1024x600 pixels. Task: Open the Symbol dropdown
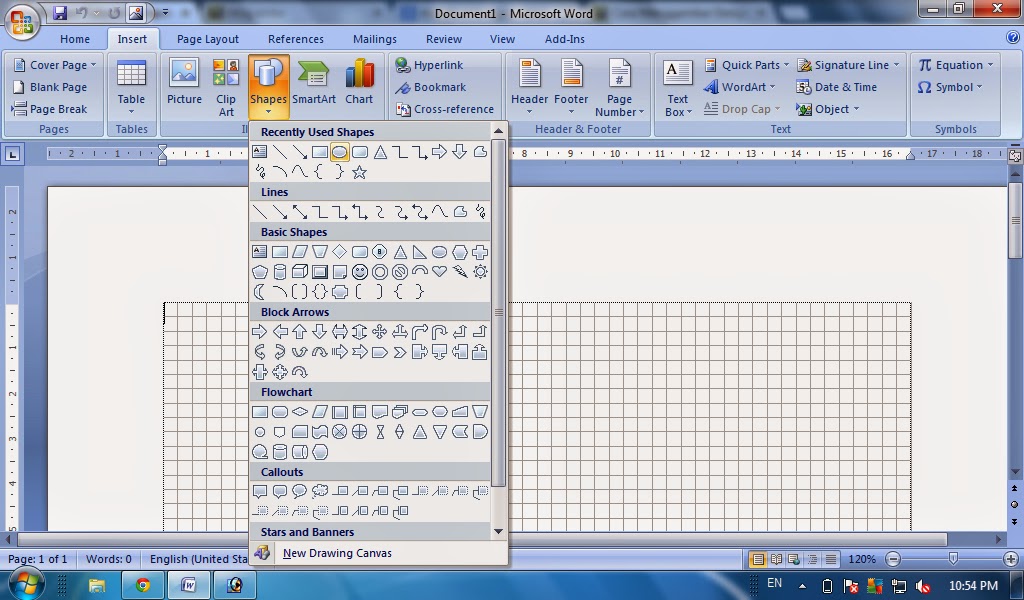coord(950,87)
